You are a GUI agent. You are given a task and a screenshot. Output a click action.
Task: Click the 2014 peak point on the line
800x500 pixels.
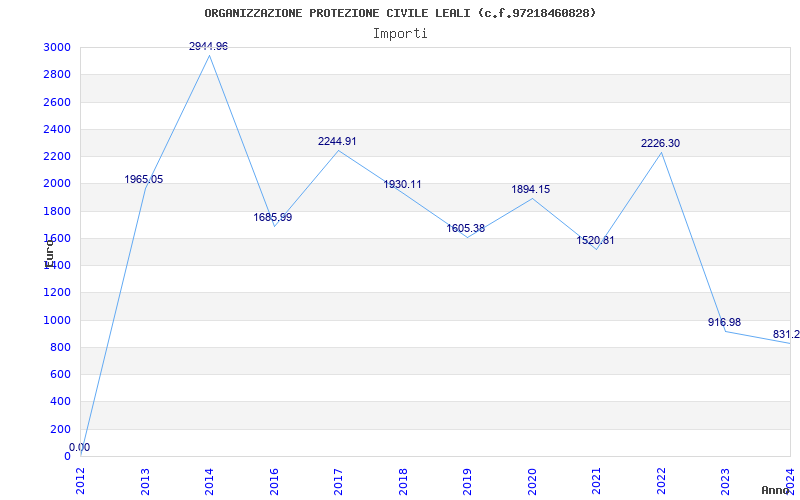(209, 55)
